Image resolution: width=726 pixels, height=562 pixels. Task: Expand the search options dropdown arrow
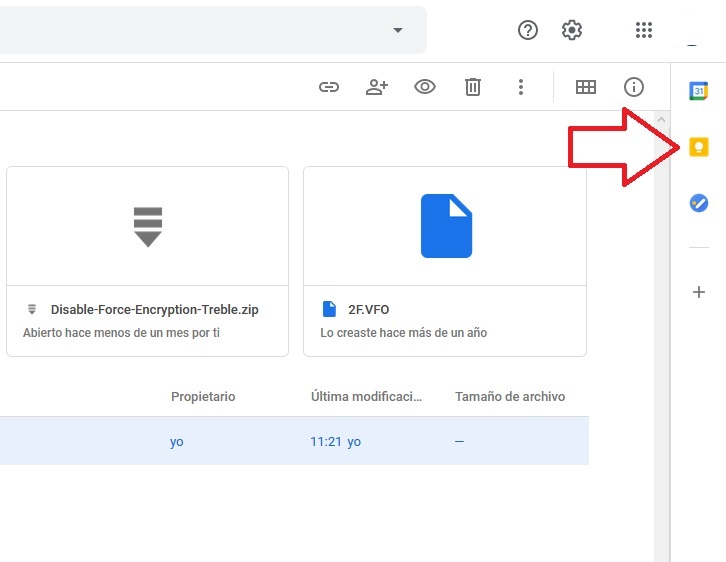pyautogui.click(x=398, y=30)
